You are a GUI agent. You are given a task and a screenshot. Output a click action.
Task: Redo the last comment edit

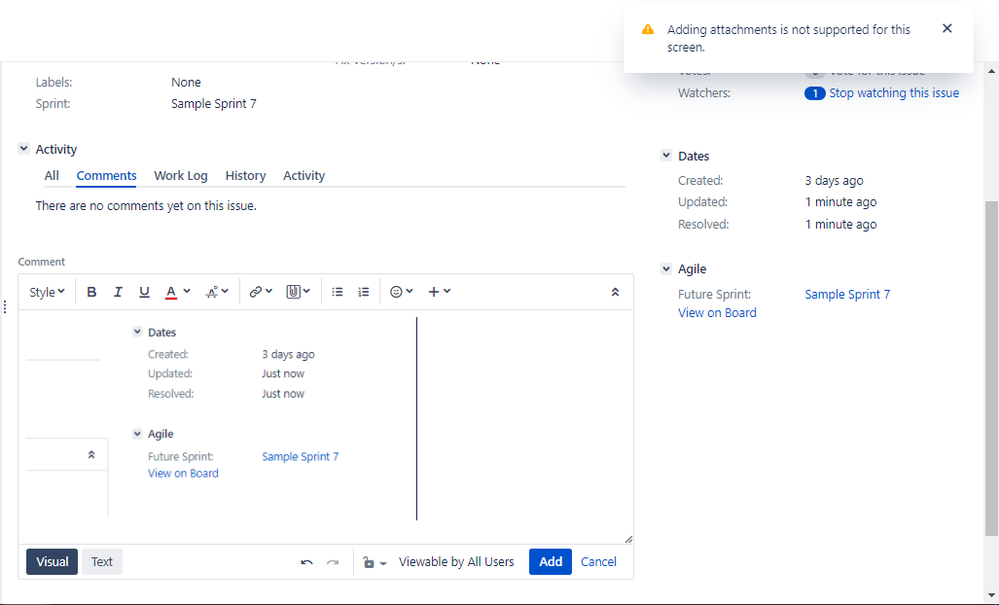(333, 561)
